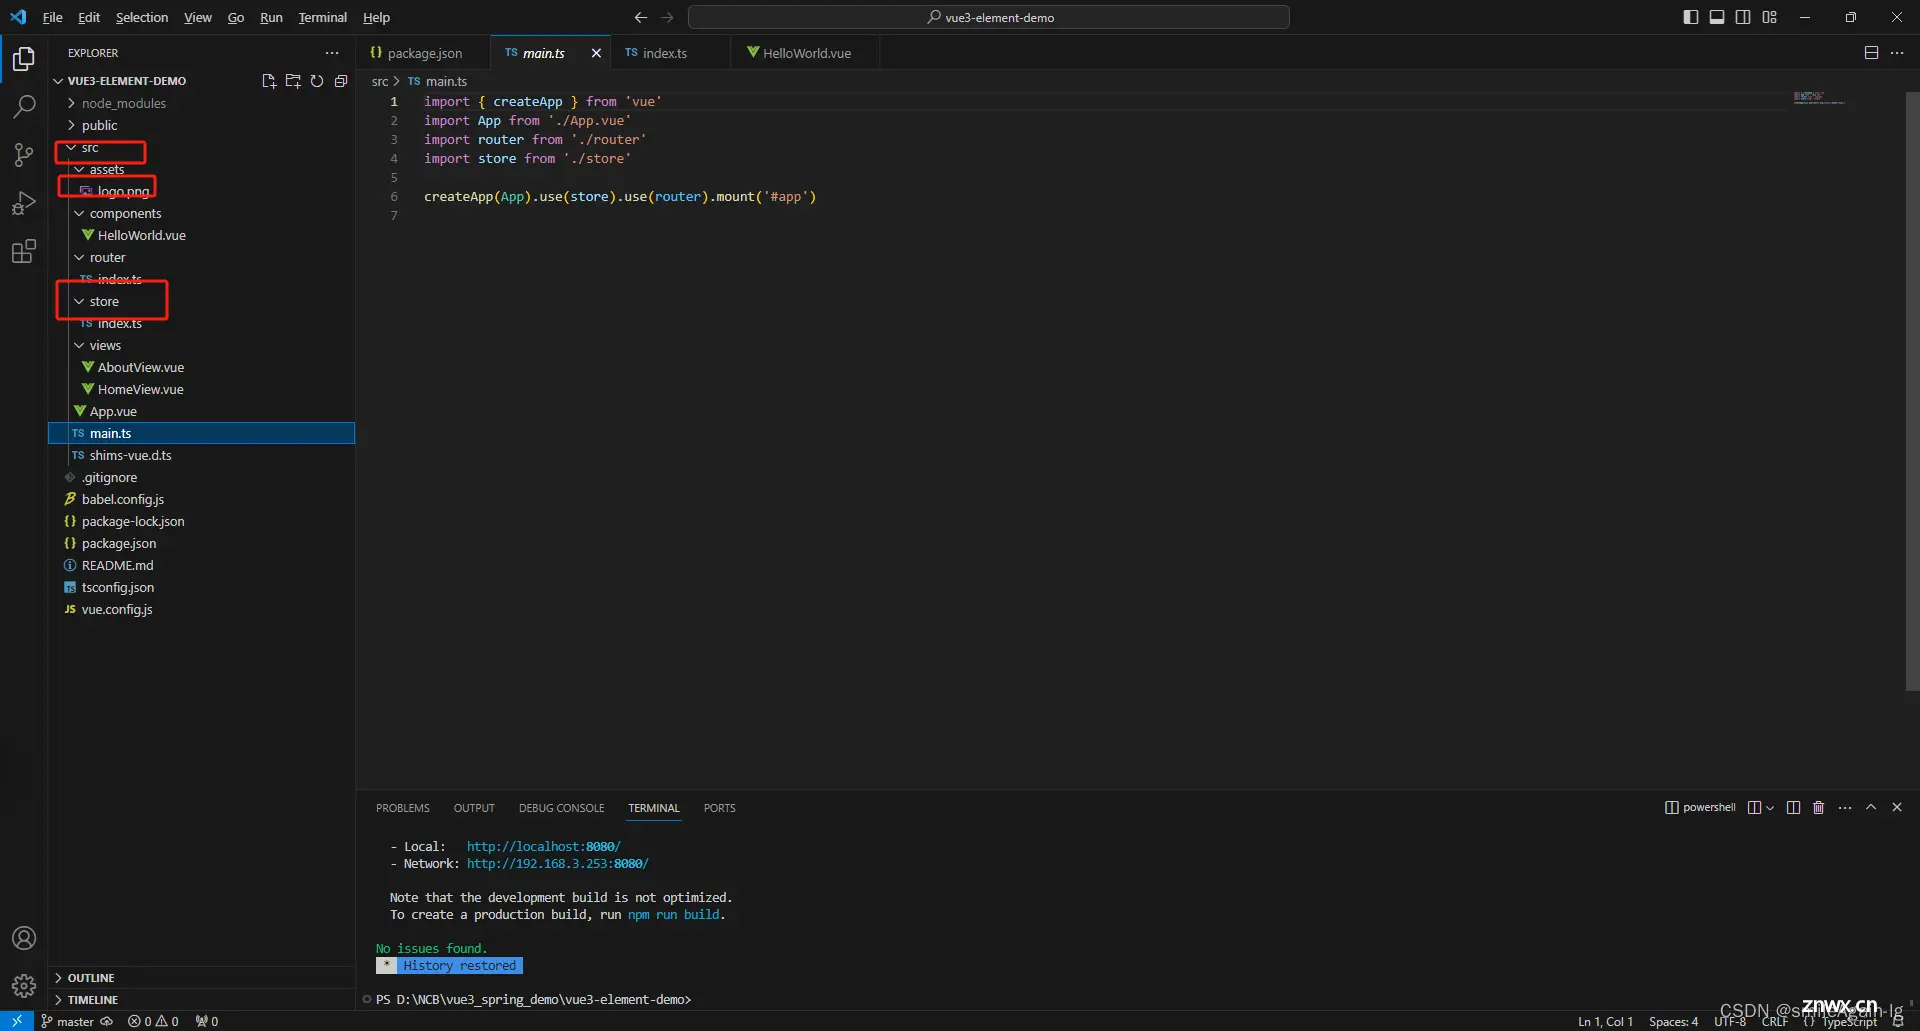Open the Selection menu

point(142,17)
